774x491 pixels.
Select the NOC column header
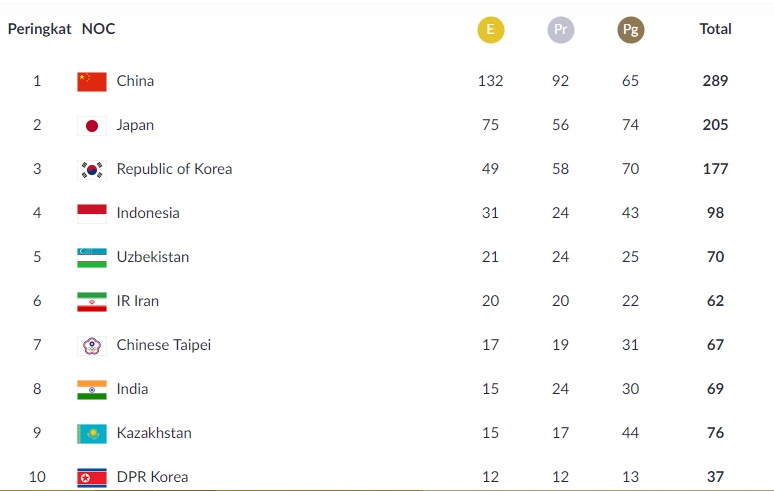(x=98, y=29)
